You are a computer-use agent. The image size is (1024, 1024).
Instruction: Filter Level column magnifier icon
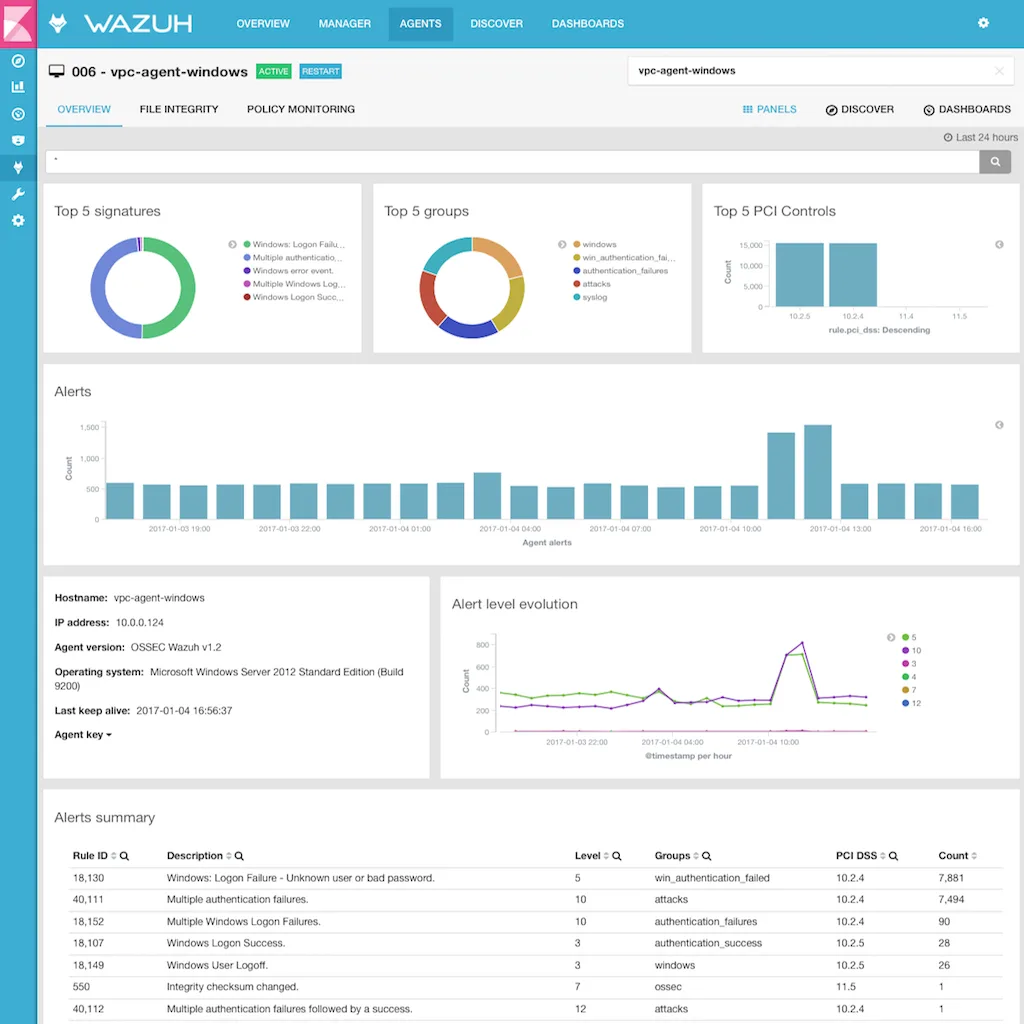616,856
